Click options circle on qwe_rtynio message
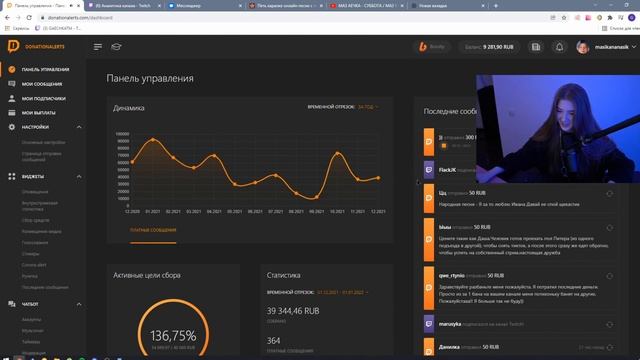Viewport: 640px width, 360px height. tap(609, 276)
